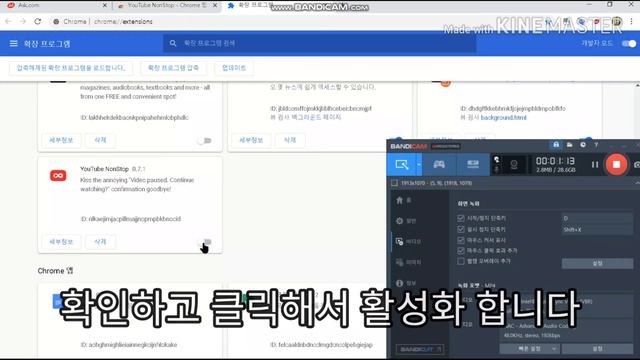The image size is (640, 360).
Task: Toggle the developer mode (개발자 모드) switch
Action: pos(629,43)
